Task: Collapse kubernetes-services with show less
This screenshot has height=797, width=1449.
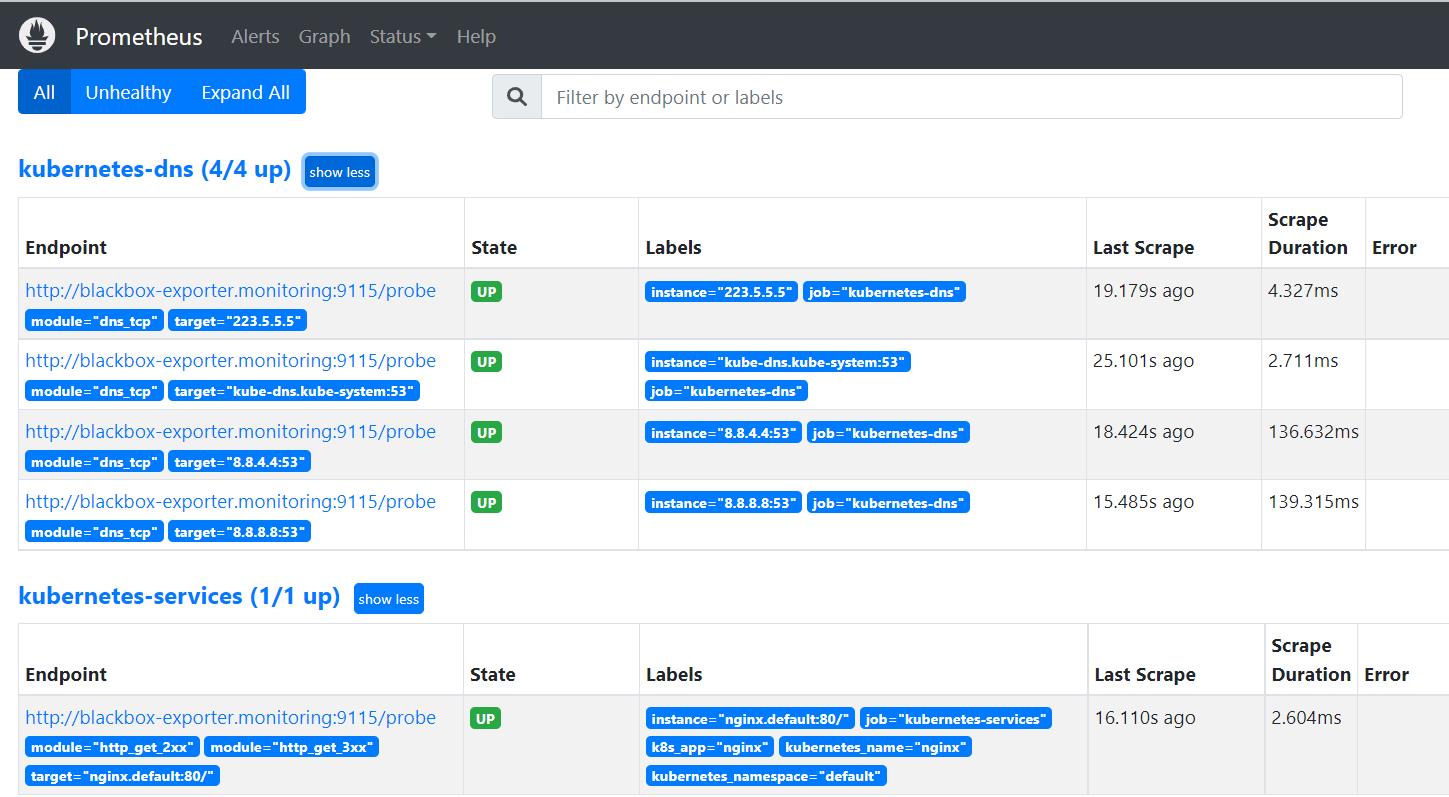Action: 389,599
